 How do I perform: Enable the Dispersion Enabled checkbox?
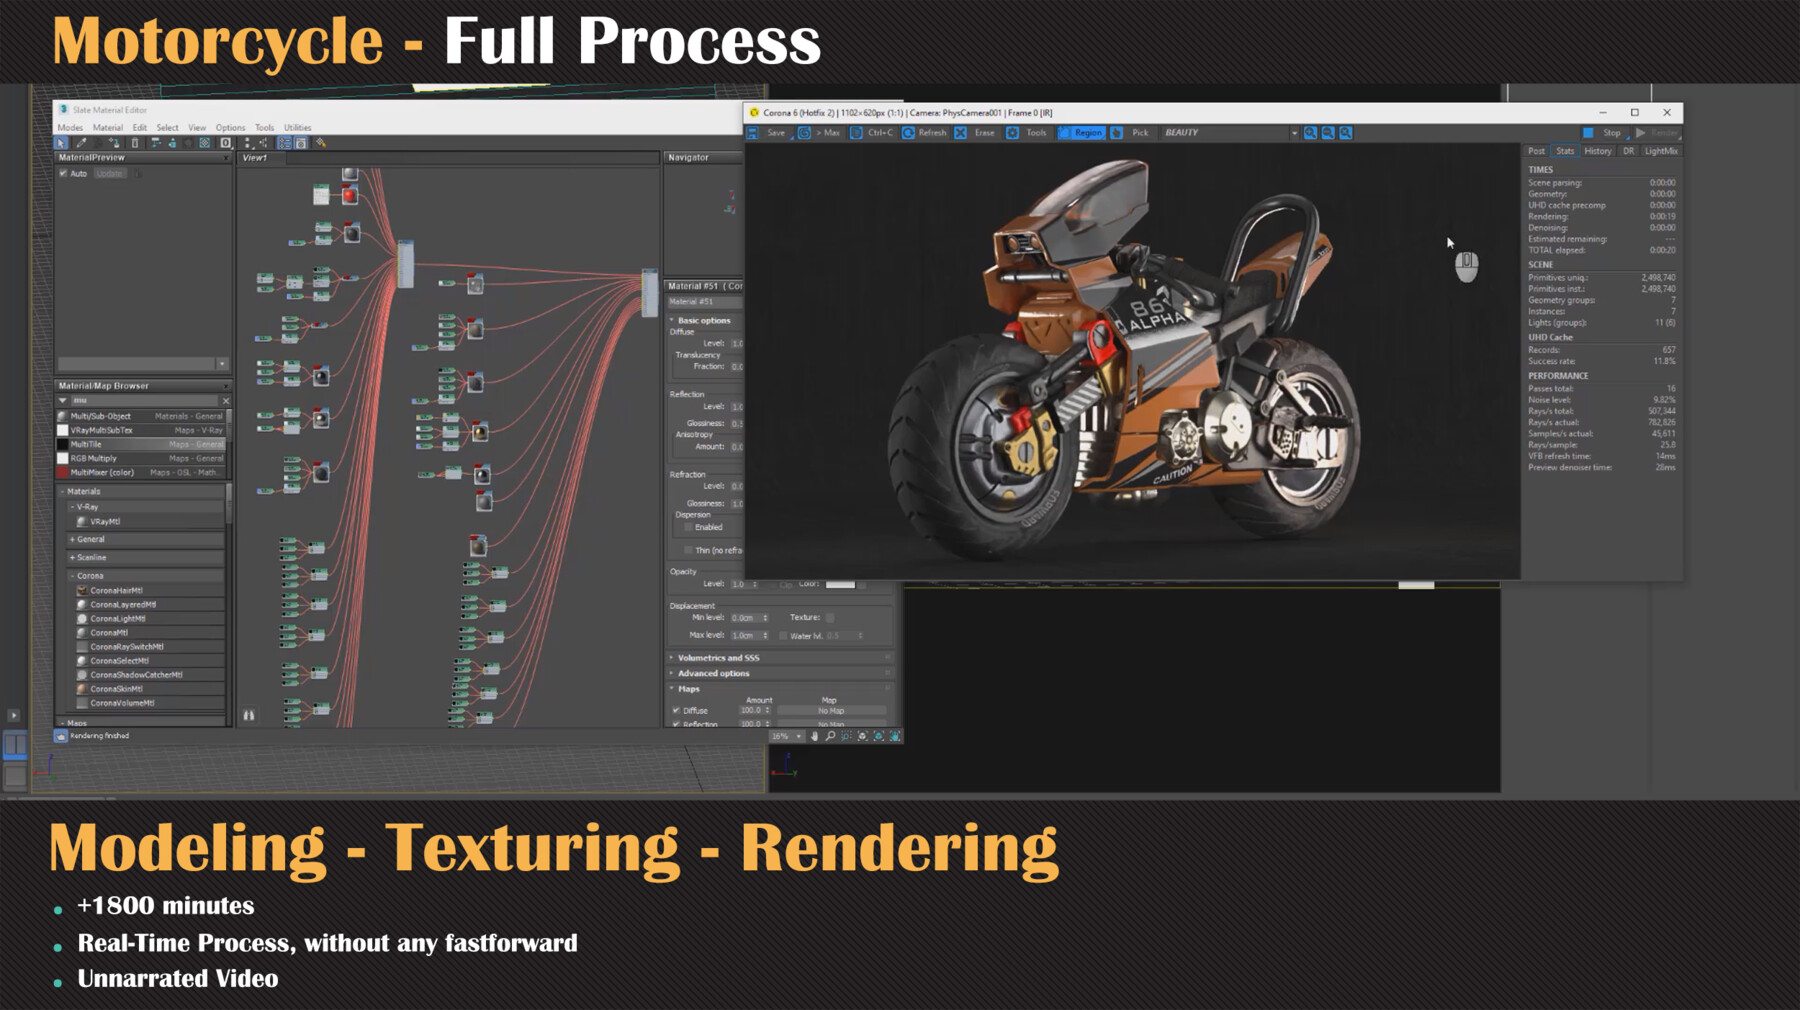point(687,527)
